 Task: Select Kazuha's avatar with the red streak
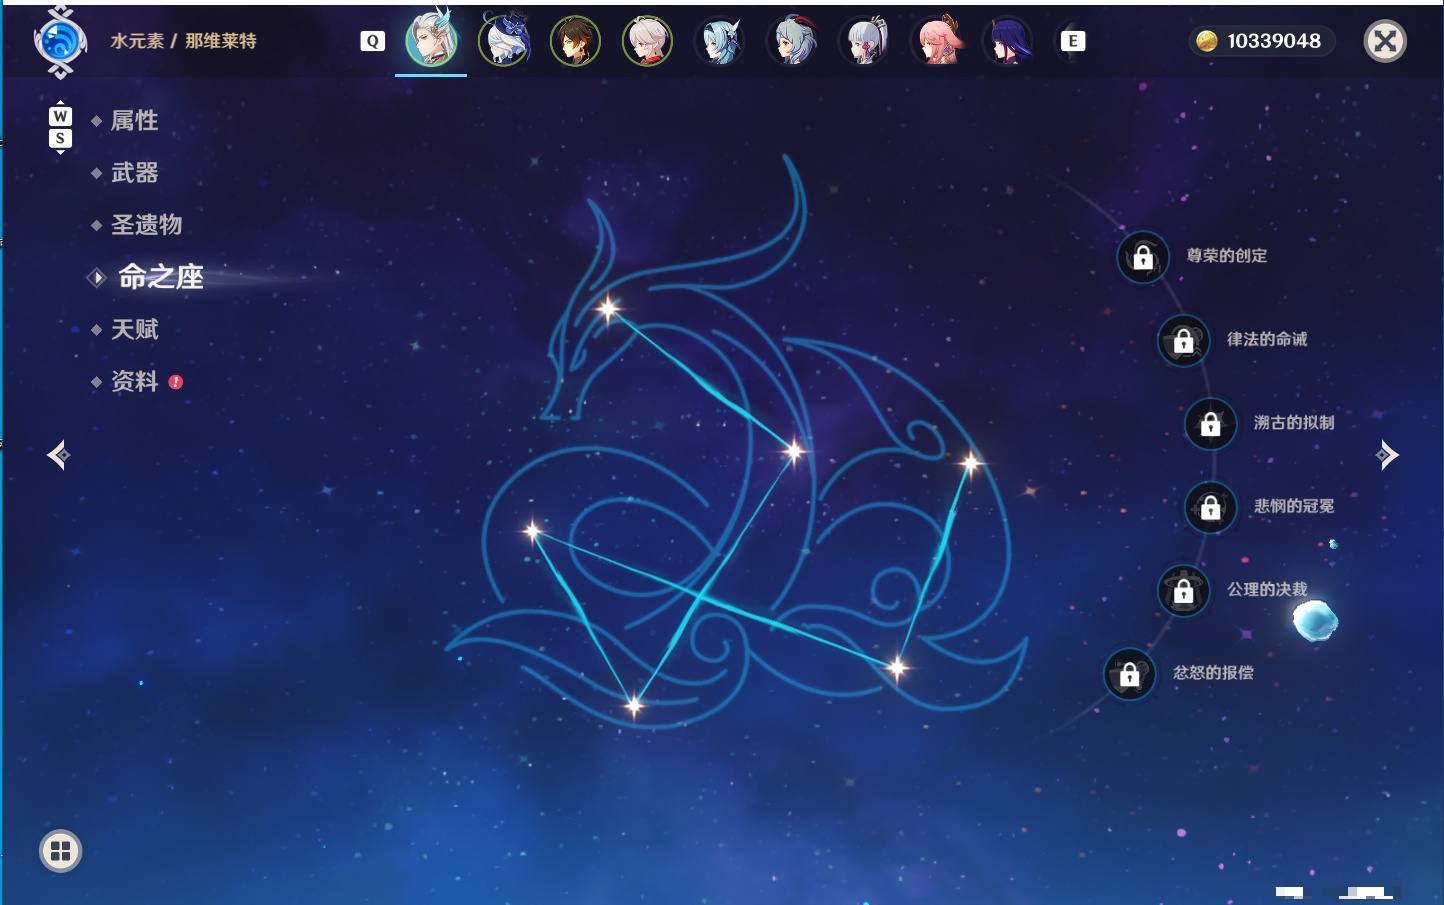pyautogui.click(x=647, y=41)
